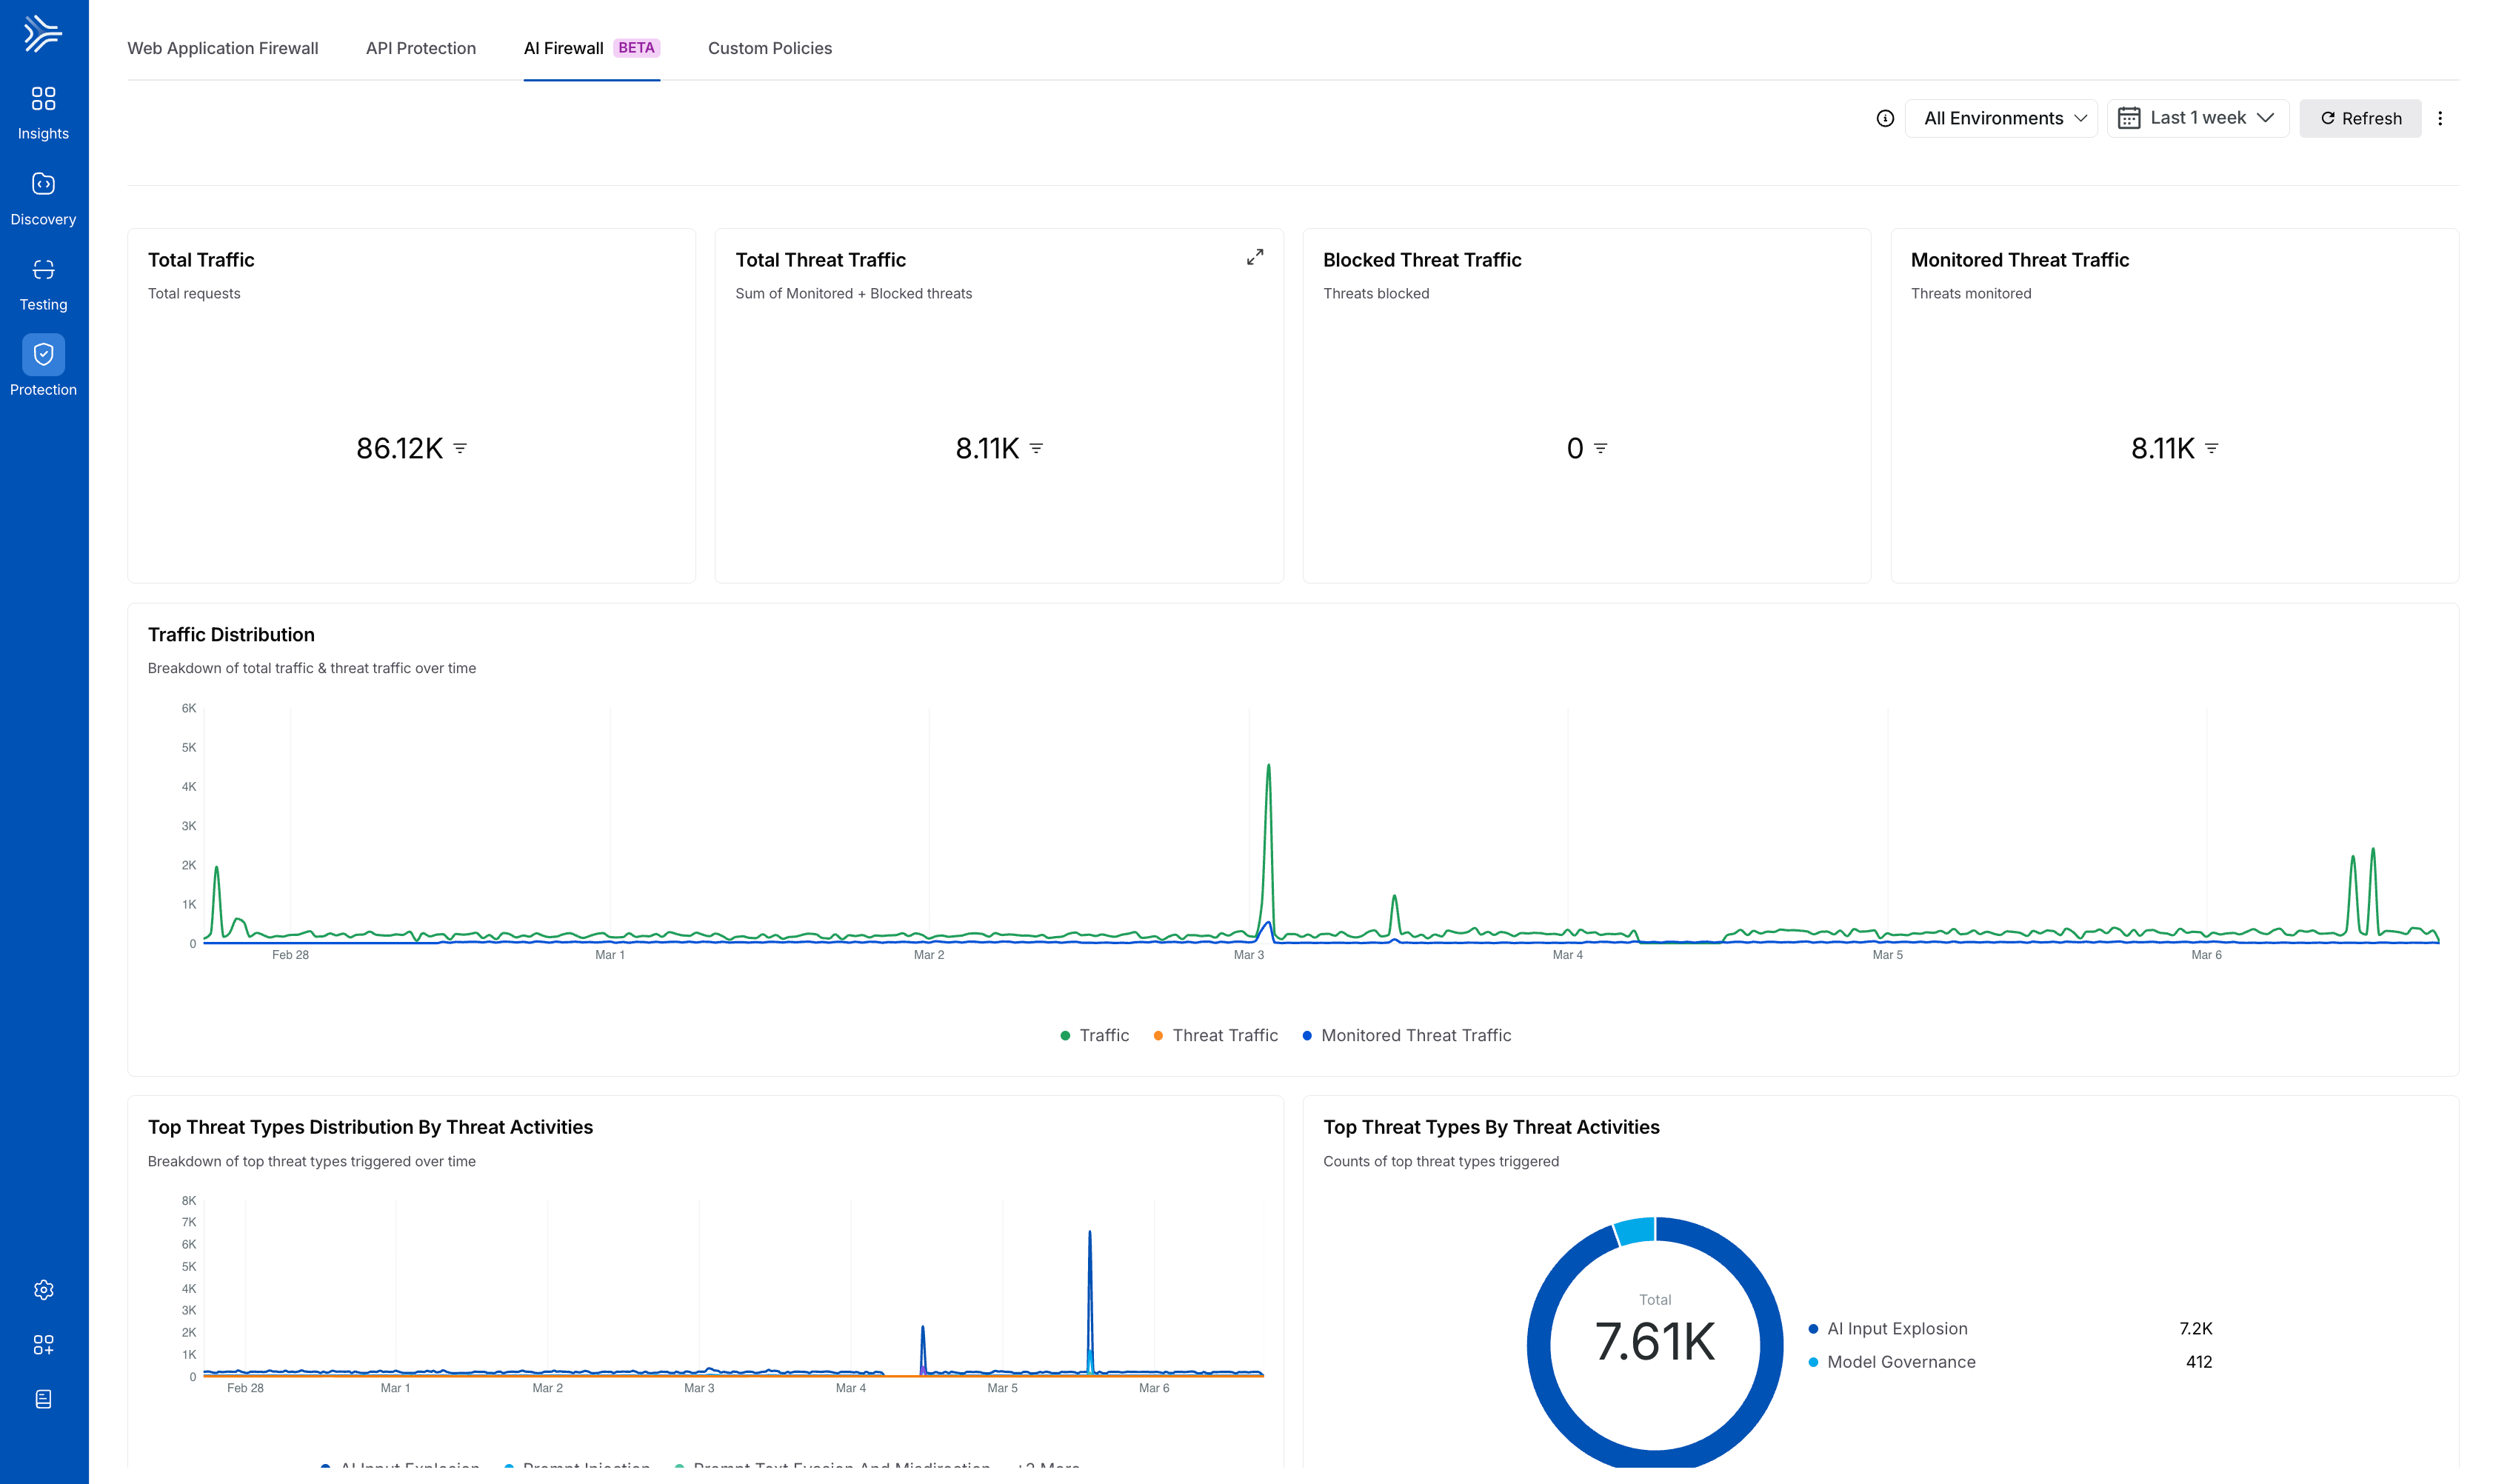Viewport: 2493px width, 1484px height.
Task: Open the documentation icon in sidebar
Action: (x=43, y=1399)
